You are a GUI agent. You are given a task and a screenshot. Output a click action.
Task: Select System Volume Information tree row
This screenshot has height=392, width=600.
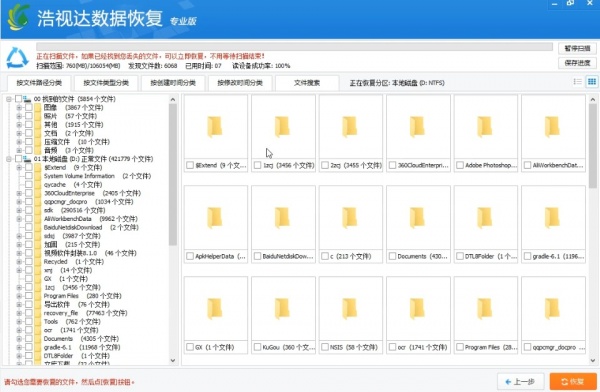97,176
